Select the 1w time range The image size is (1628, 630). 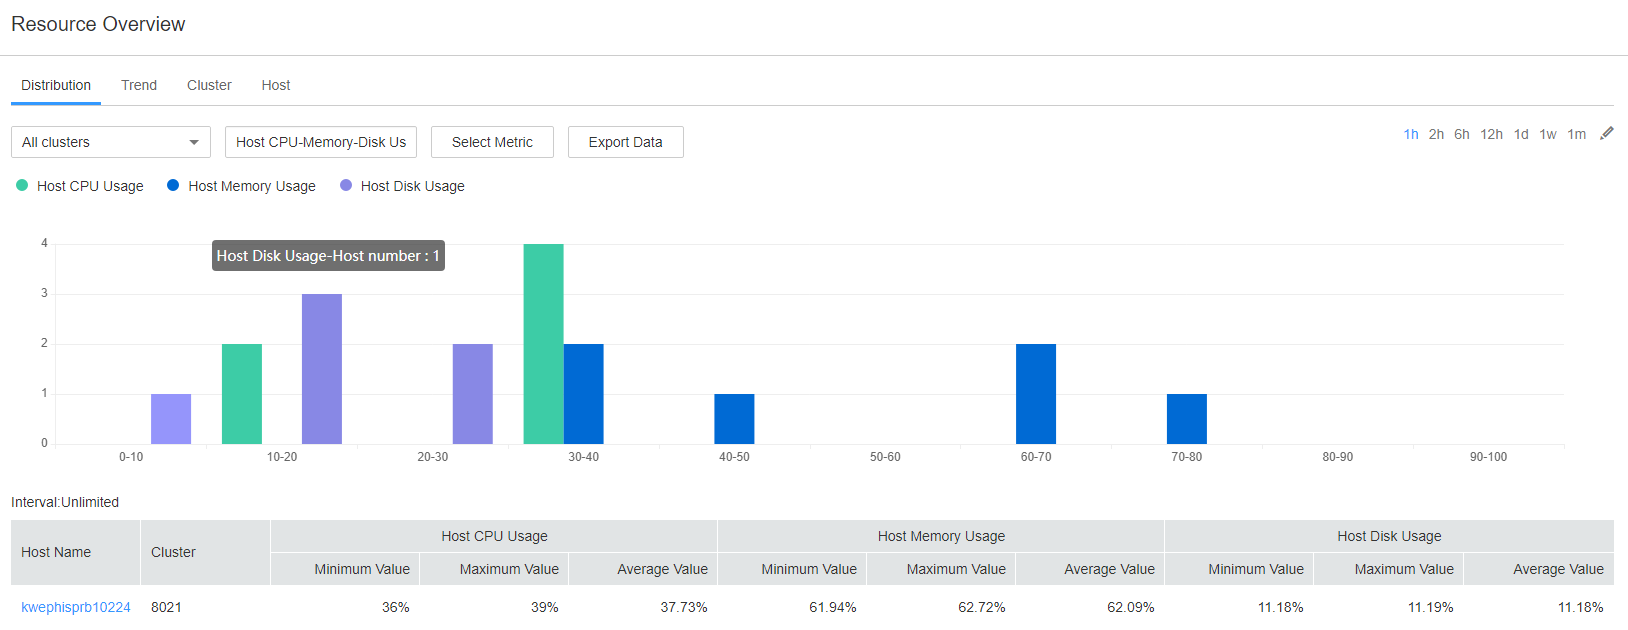[x=1548, y=134]
